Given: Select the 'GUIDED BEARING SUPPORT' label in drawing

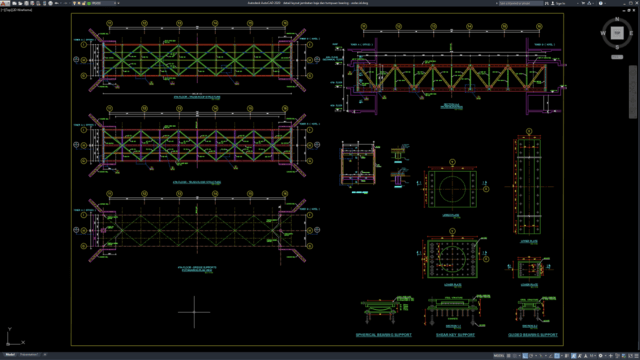Looking at the screenshot, I should click(533, 335).
